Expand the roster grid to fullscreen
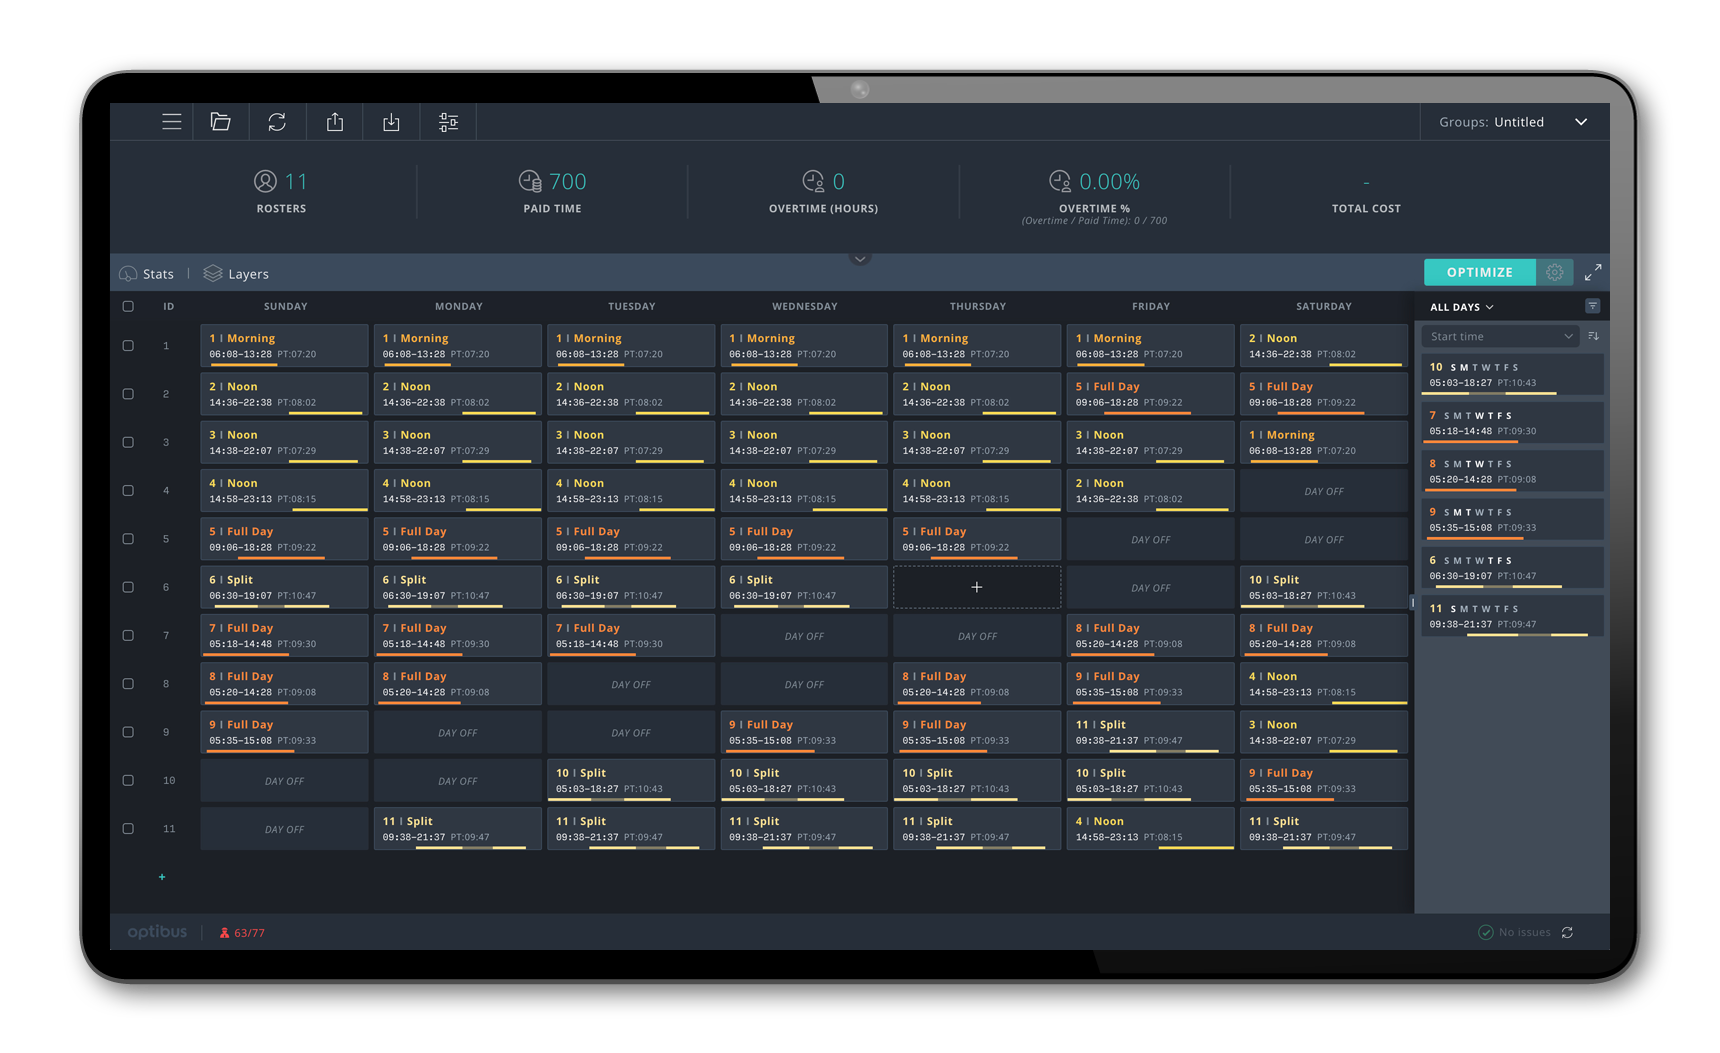 point(1593,272)
